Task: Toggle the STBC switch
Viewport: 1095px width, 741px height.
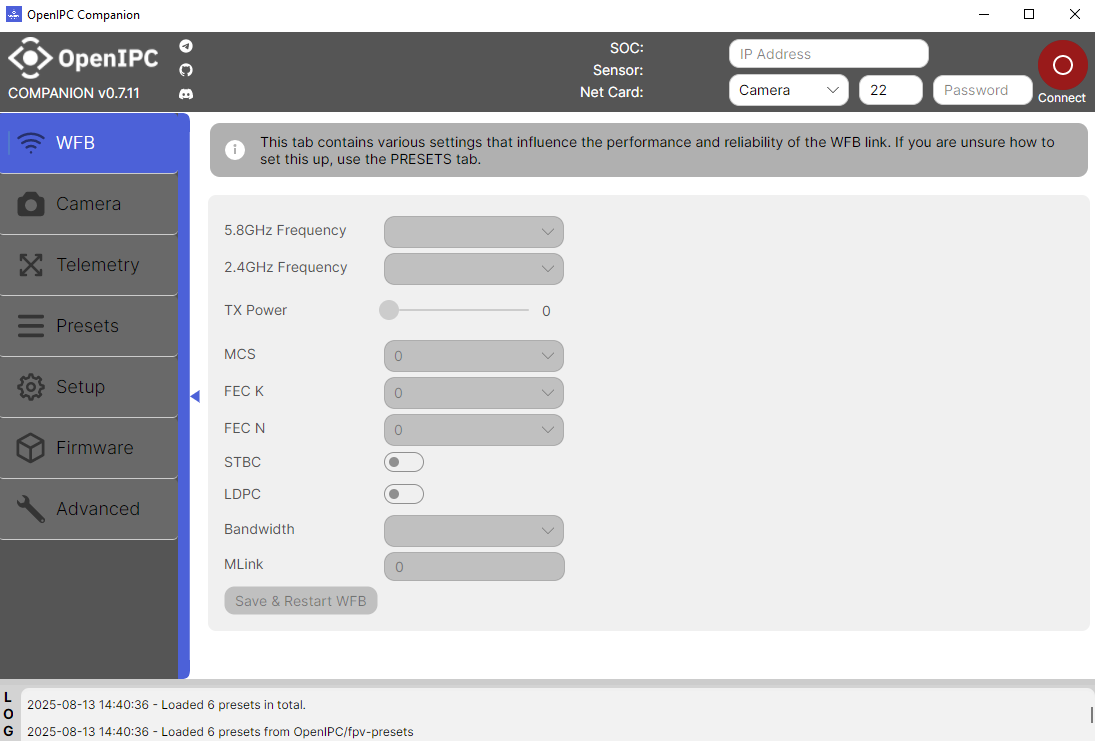Action: [404, 462]
